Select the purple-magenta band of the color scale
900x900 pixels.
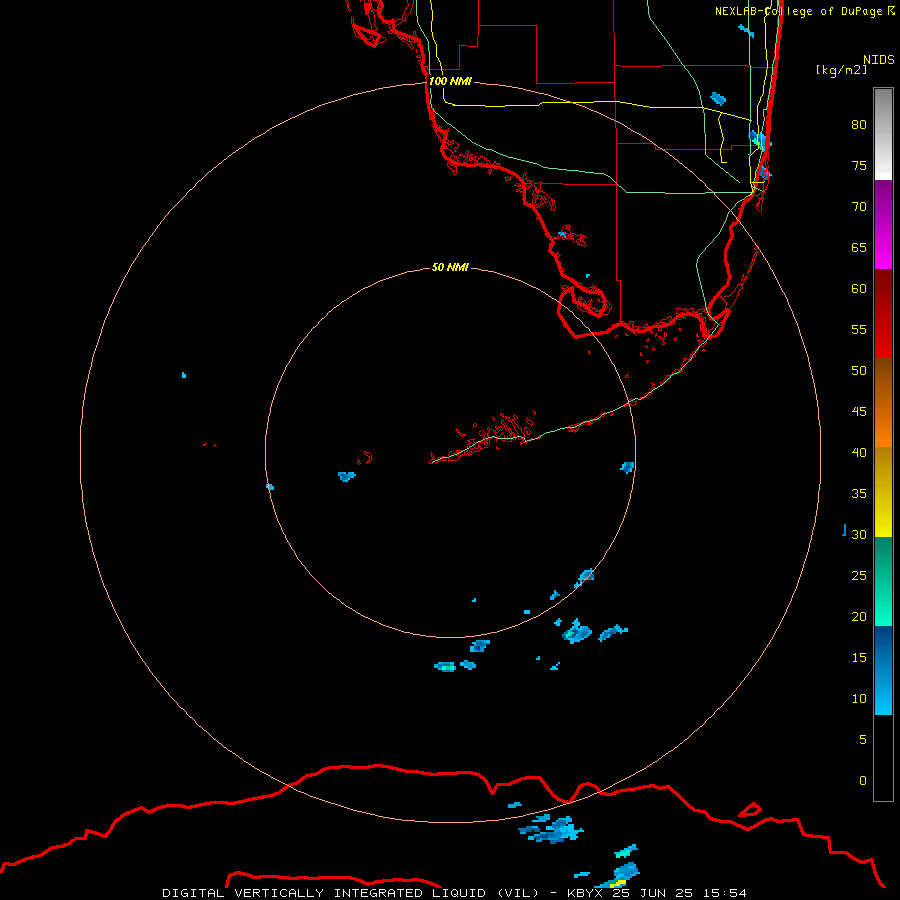coord(883,224)
